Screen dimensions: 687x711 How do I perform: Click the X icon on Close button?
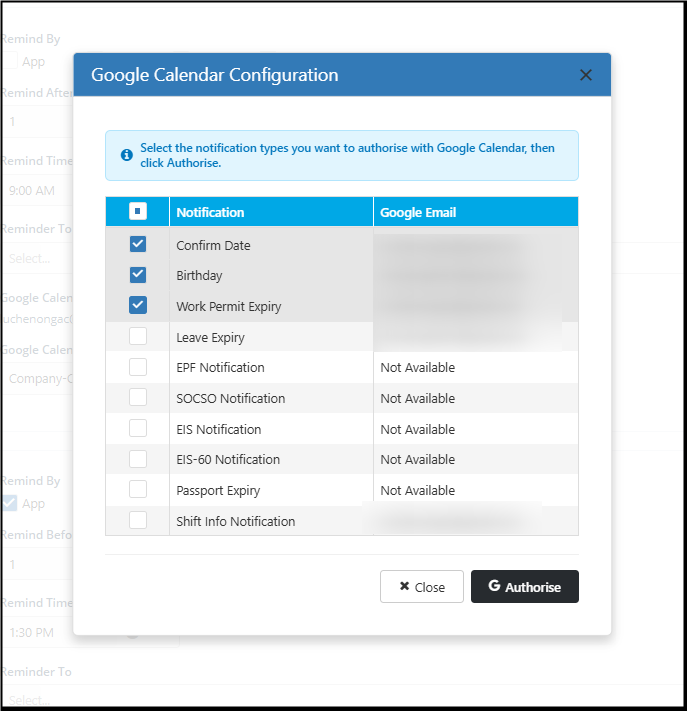point(404,586)
